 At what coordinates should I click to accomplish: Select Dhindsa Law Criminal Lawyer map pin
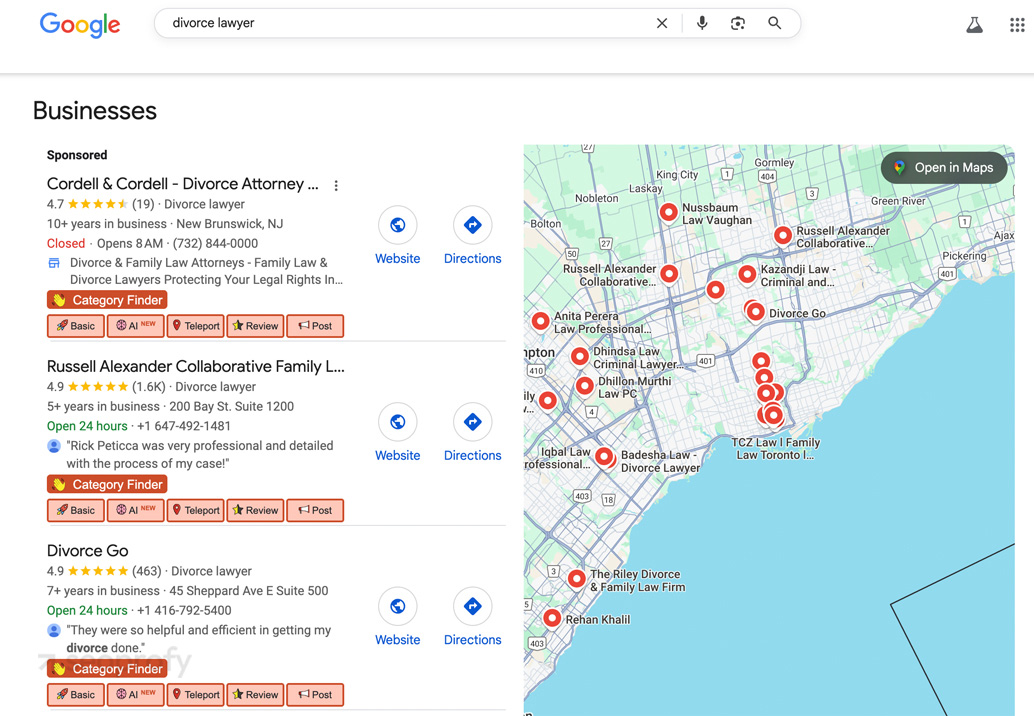(580, 357)
